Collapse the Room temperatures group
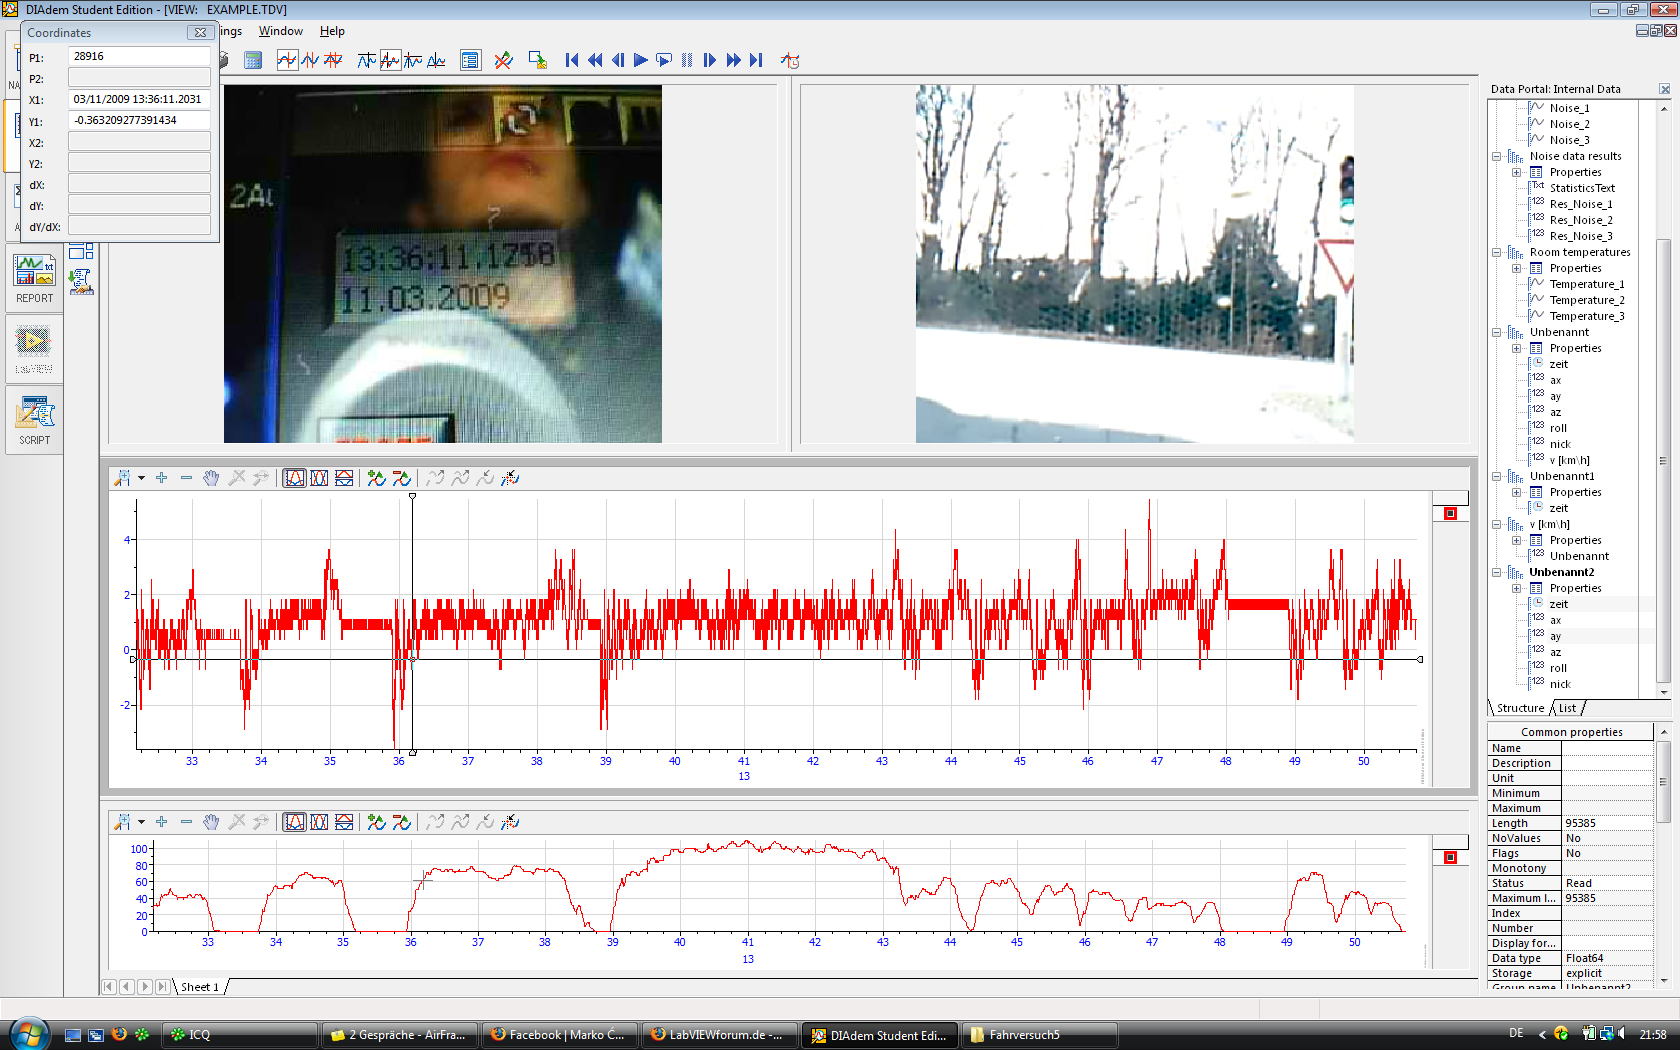 pyautogui.click(x=1497, y=252)
